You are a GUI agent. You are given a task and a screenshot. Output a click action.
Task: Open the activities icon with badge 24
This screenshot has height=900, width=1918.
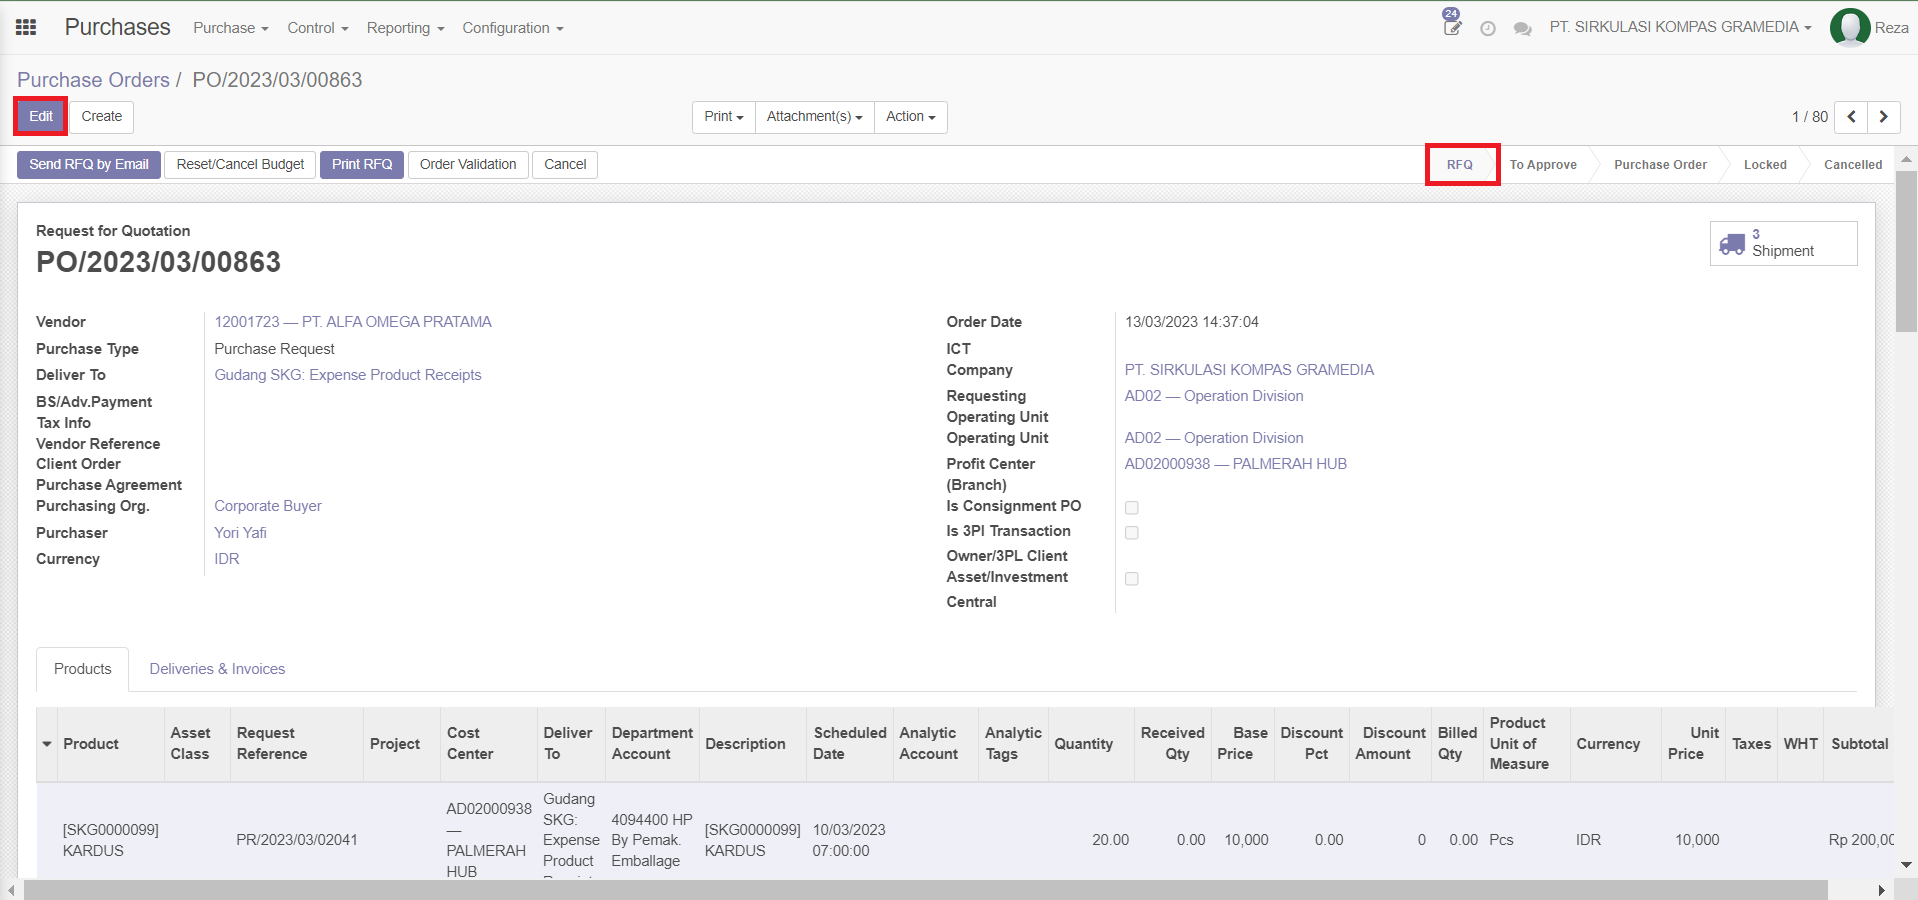coord(1452,23)
